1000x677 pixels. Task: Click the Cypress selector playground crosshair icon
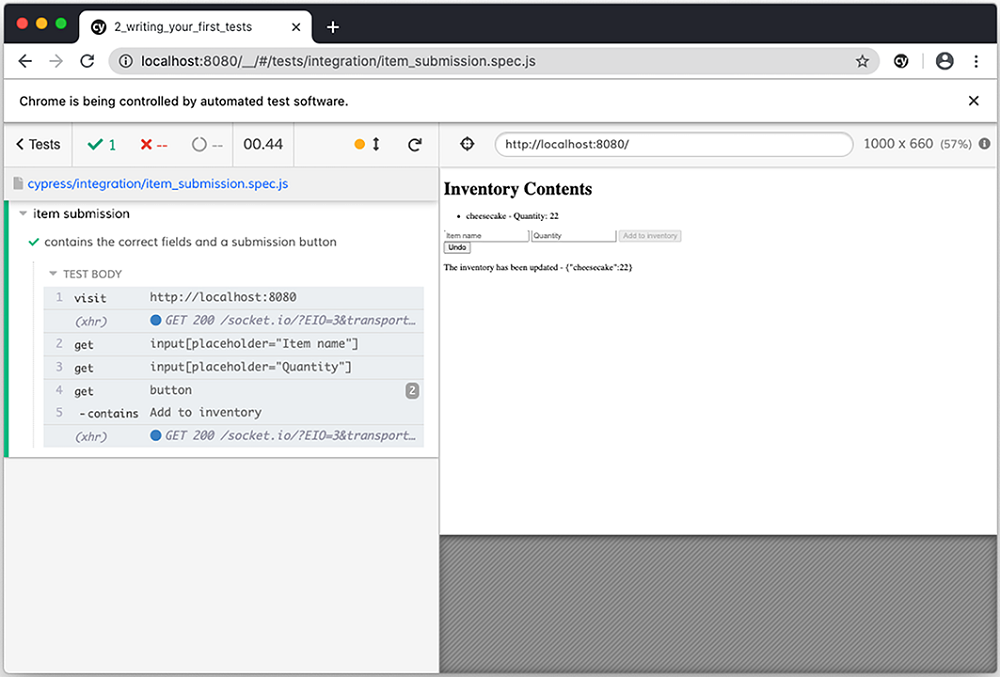467,144
